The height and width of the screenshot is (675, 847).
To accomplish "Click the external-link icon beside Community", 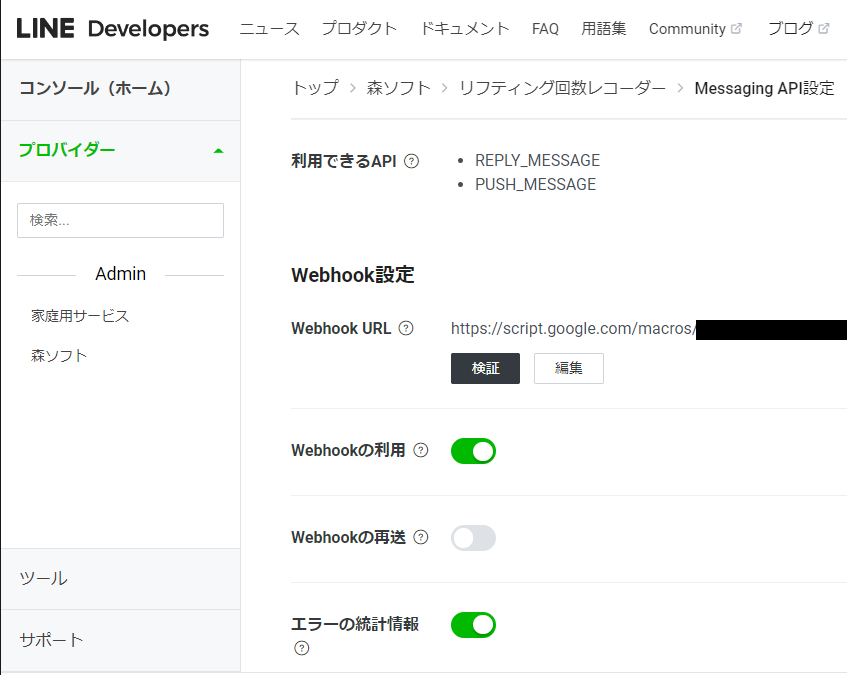I will pos(736,28).
